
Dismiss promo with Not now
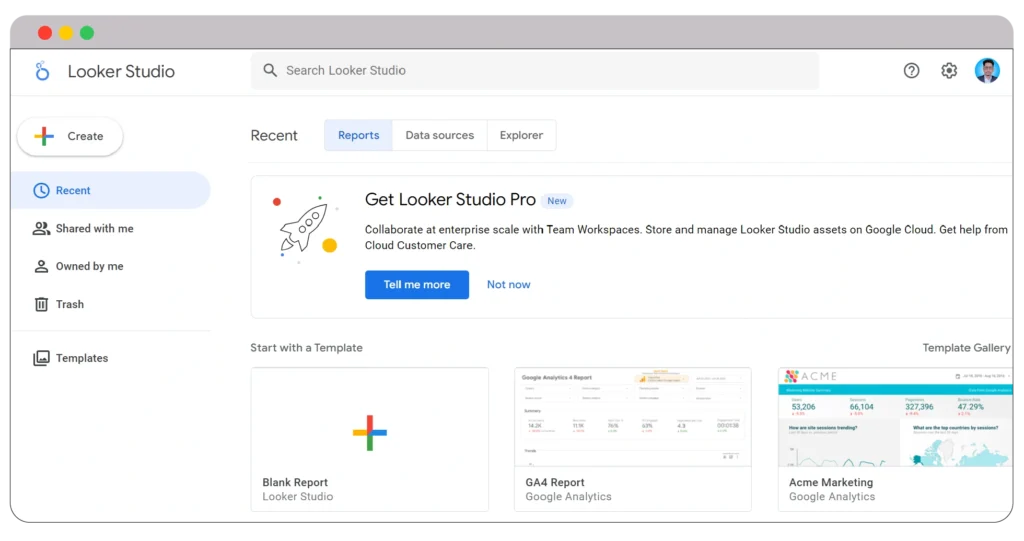coord(509,285)
